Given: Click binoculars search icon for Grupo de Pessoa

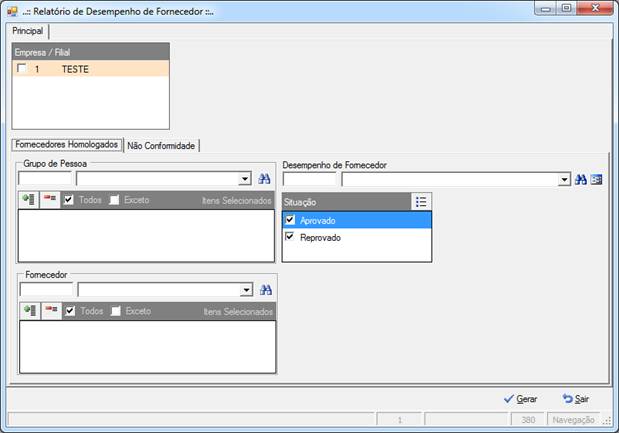Looking at the screenshot, I should point(264,179).
